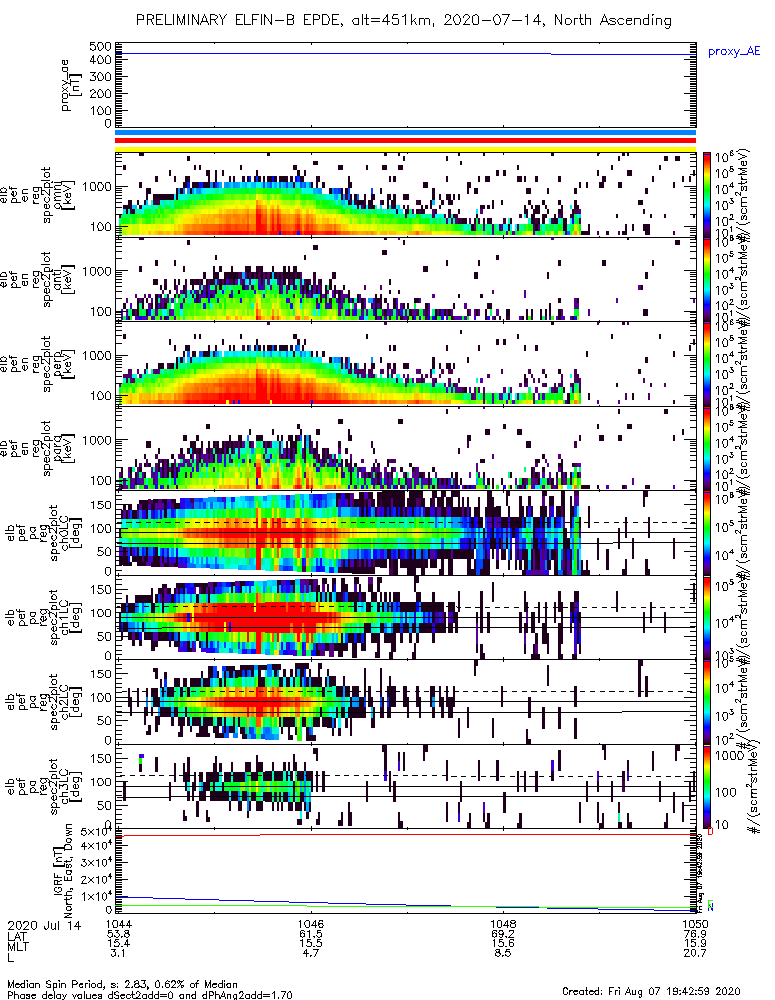Click the ch3LC panel color scale bar
The height and width of the screenshot is (1000, 775).
(707, 786)
